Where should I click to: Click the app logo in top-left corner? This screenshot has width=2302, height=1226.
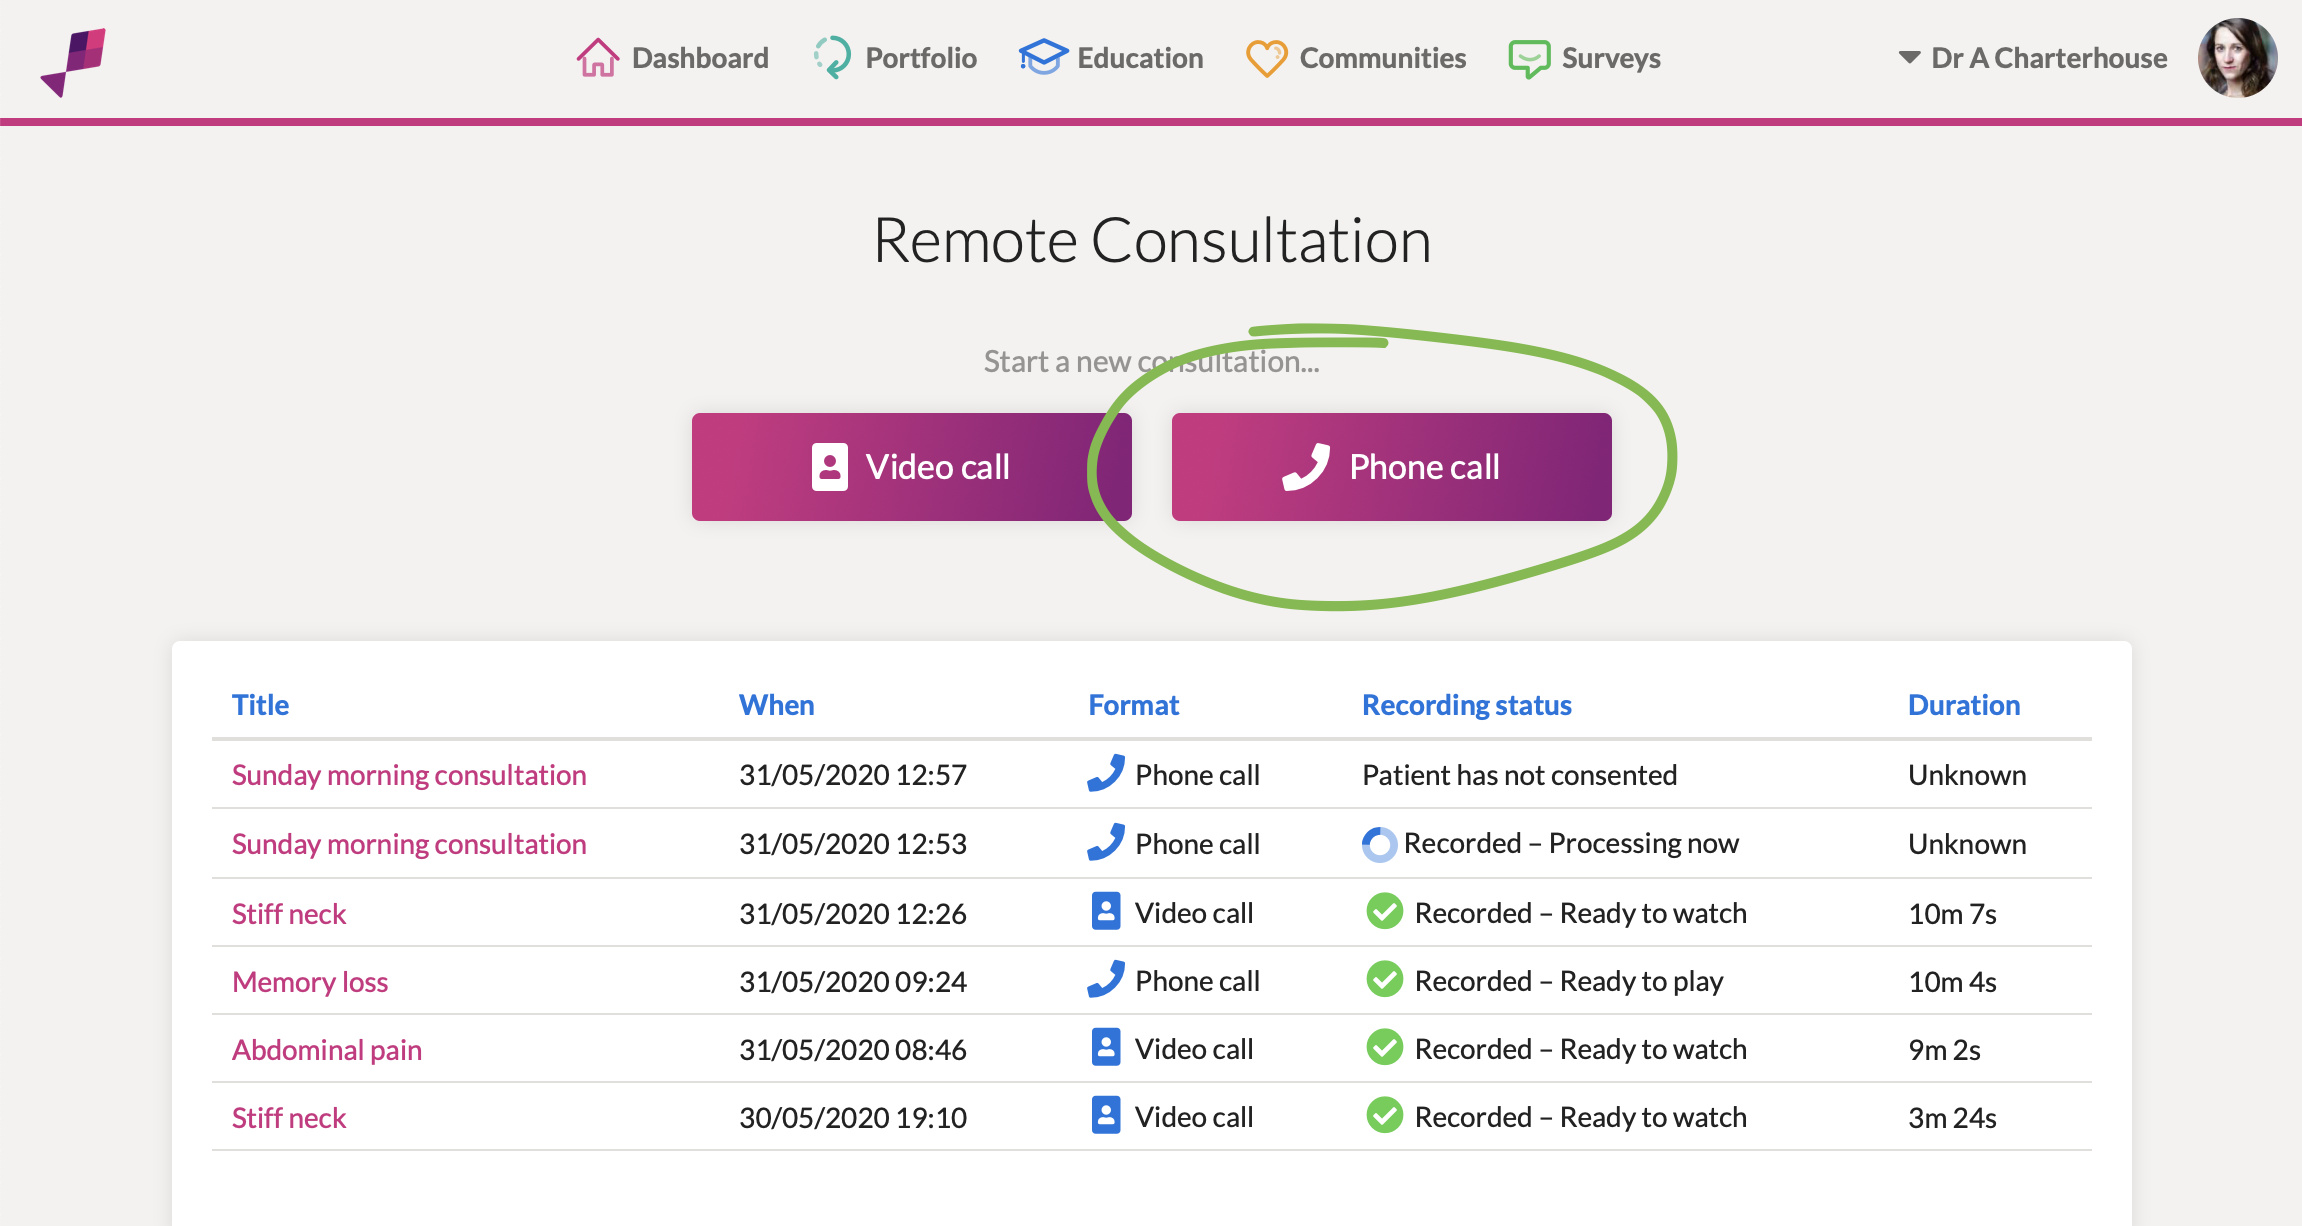(74, 61)
